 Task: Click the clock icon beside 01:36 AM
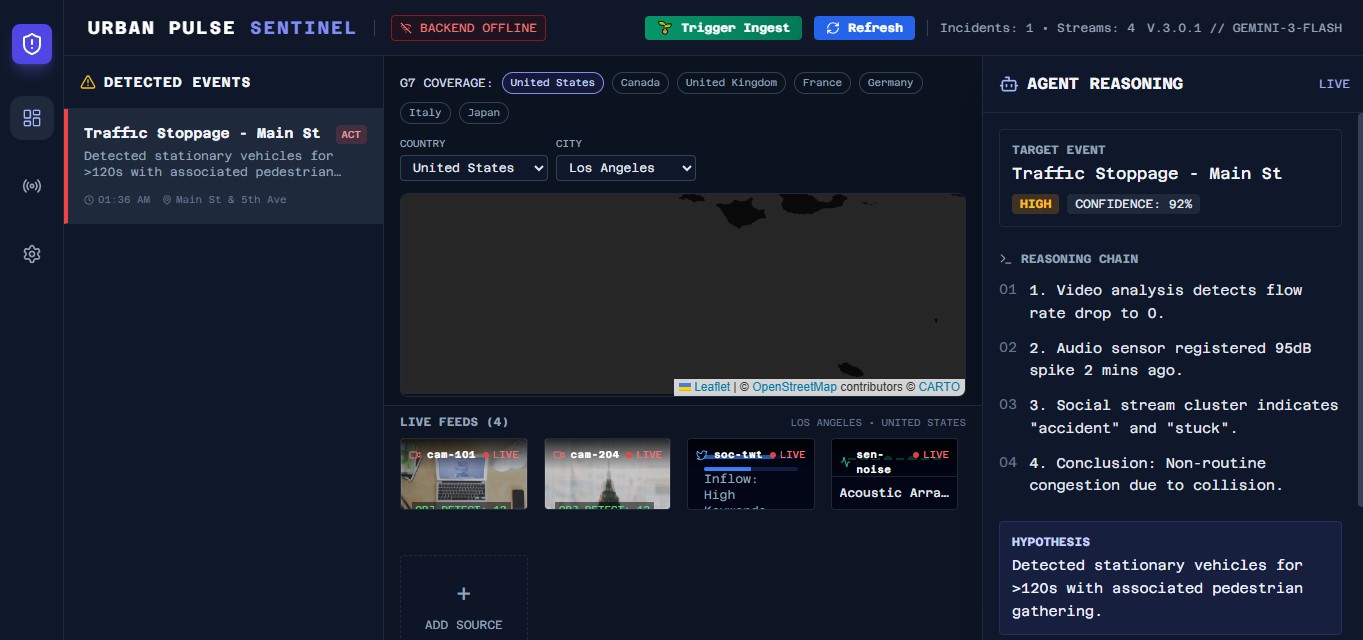[x=89, y=200]
